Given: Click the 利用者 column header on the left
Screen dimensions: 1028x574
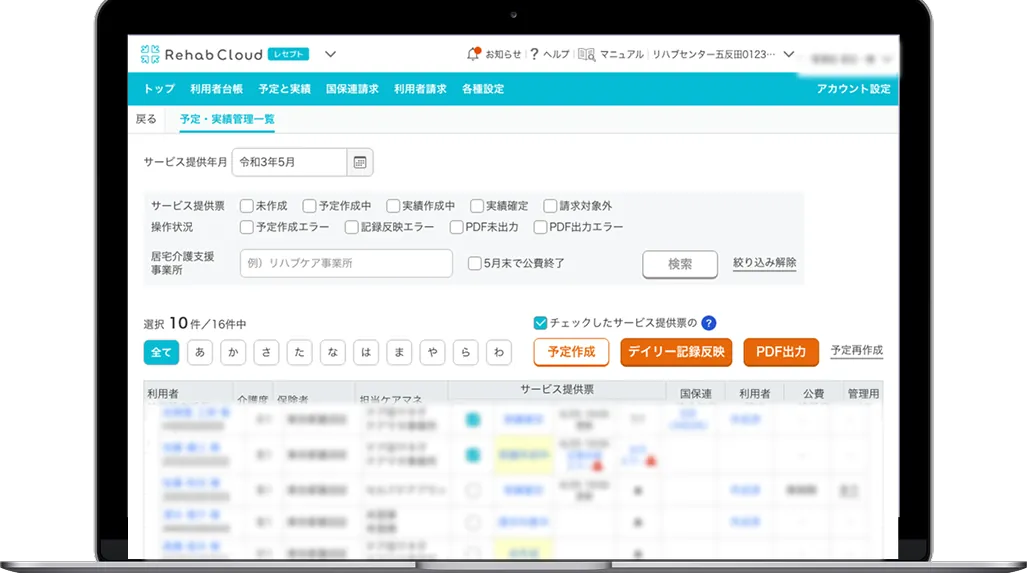Looking at the screenshot, I should [163, 394].
